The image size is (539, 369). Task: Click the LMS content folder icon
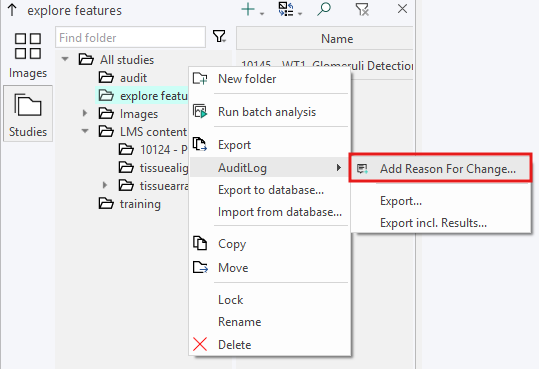(106, 131)
